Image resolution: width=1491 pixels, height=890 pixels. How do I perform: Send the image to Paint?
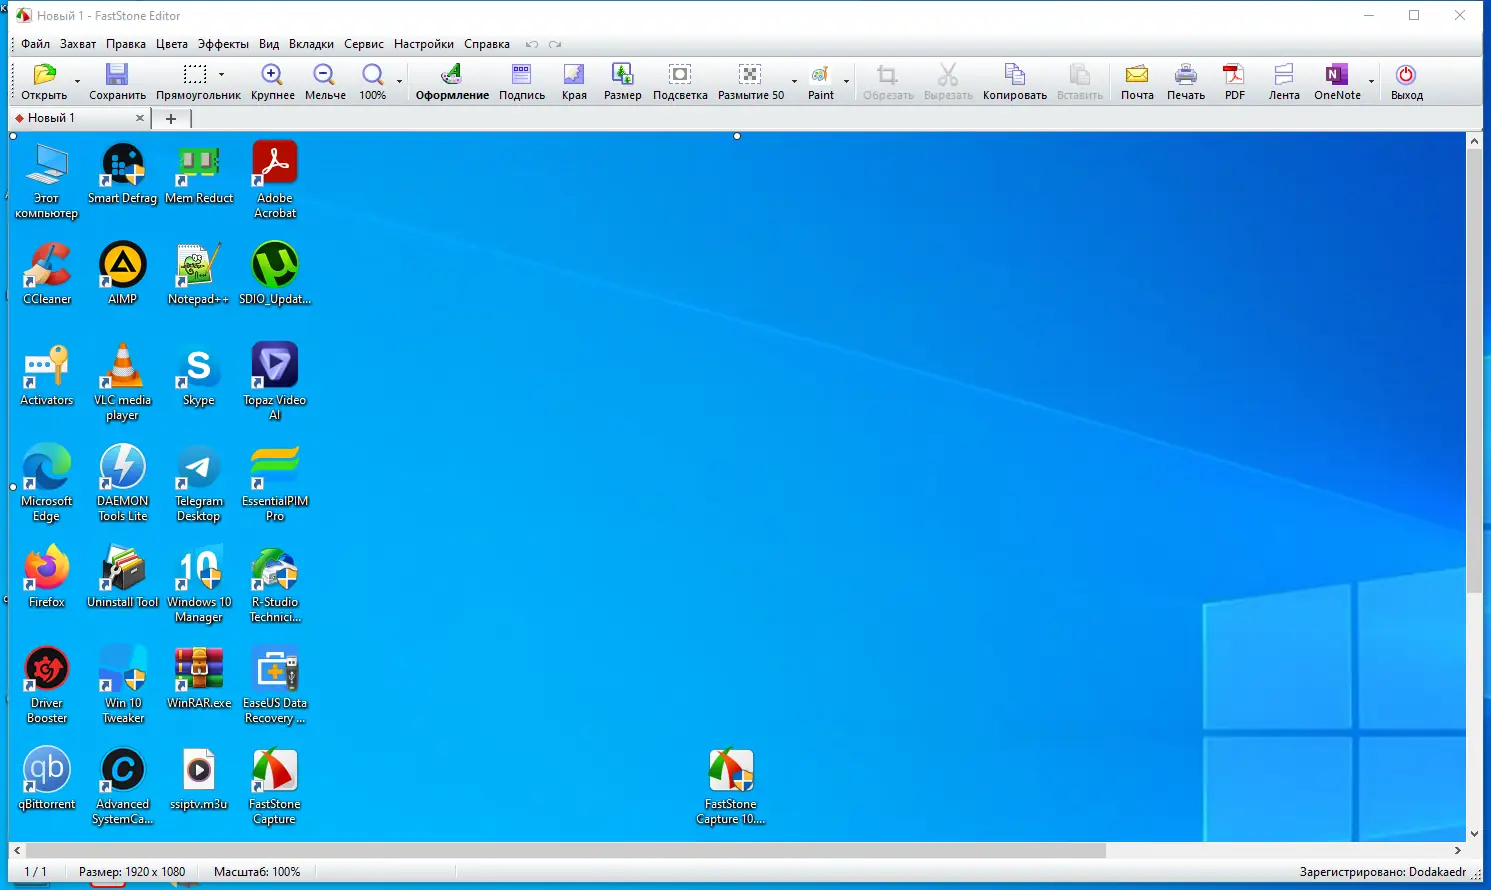click(821, 82)
